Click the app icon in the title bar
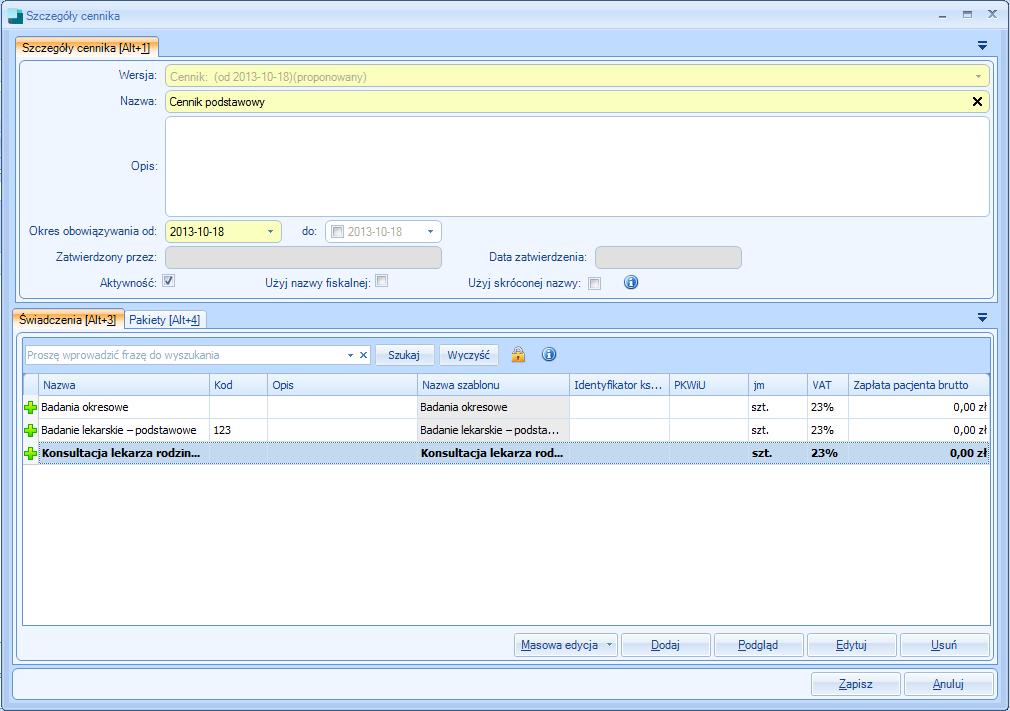 click(x=15, y=16)
